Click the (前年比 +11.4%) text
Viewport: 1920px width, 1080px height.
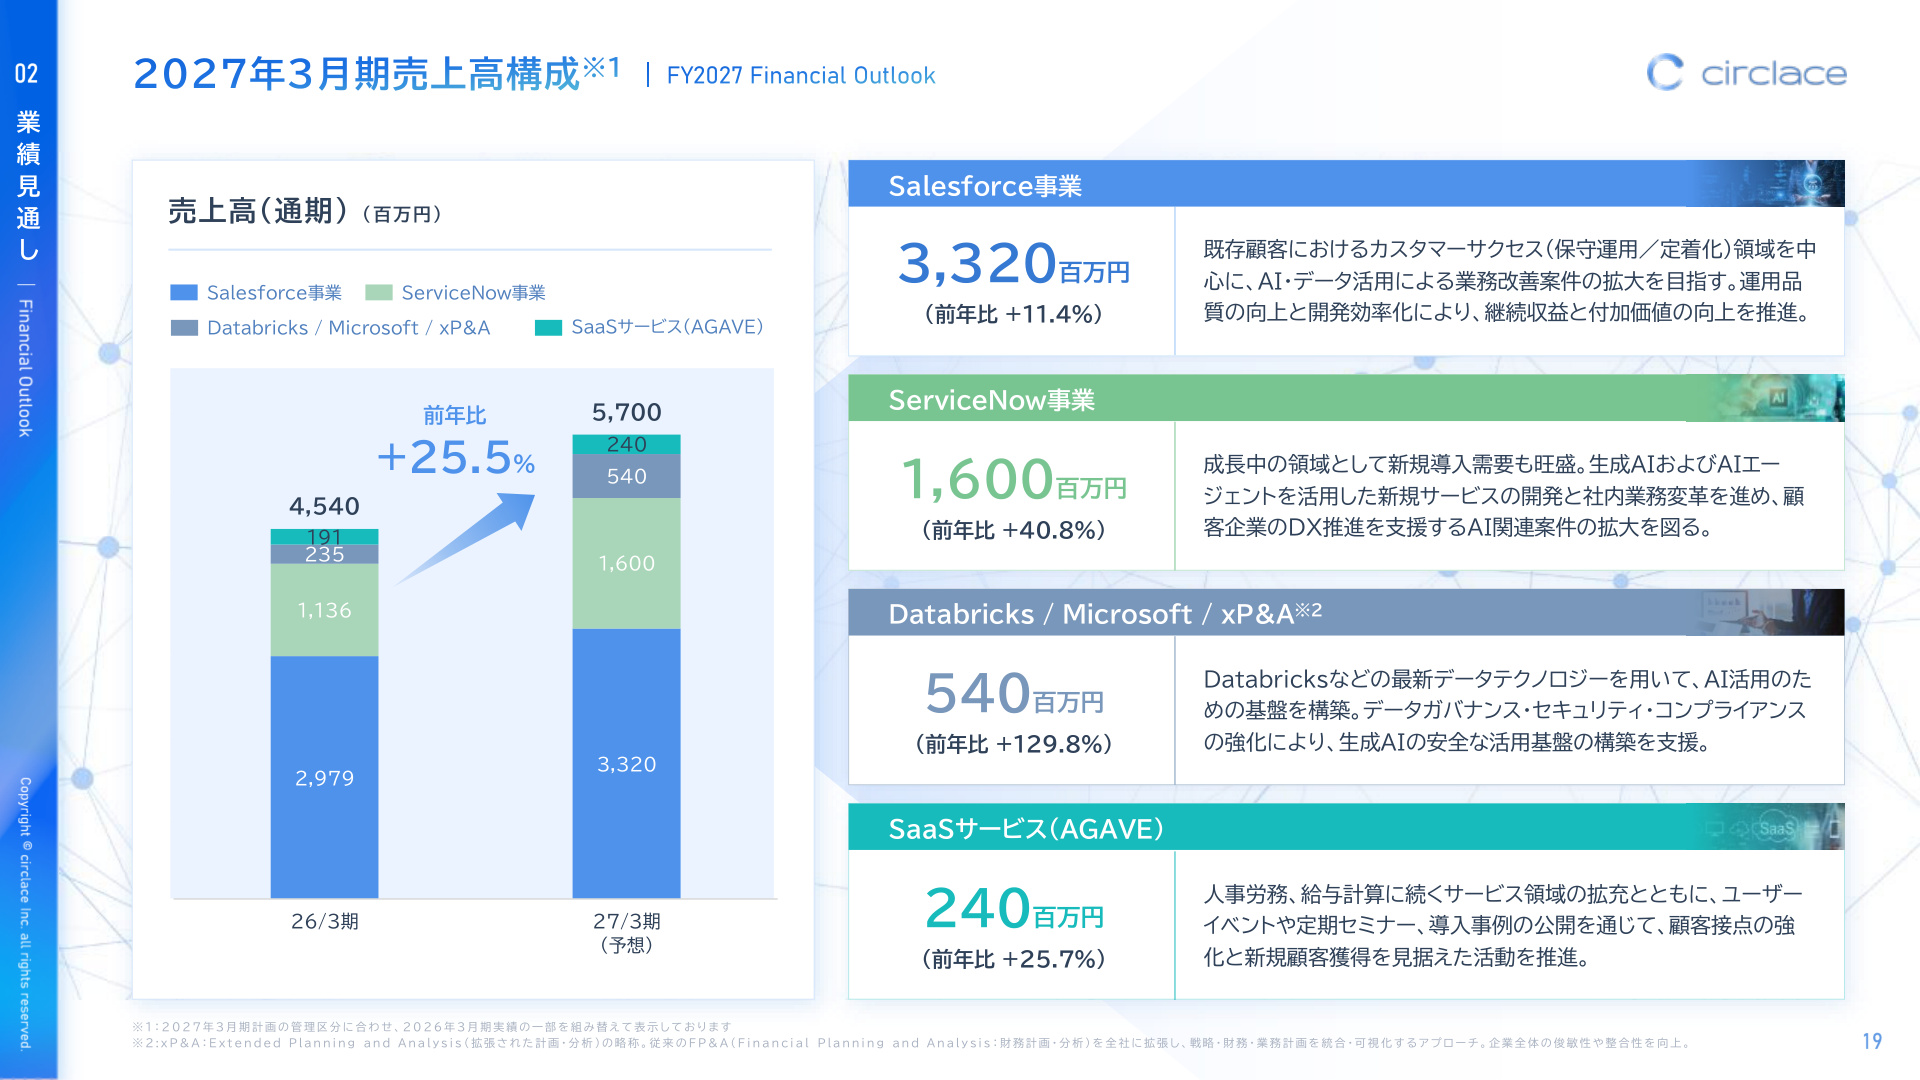point(1013,314)
